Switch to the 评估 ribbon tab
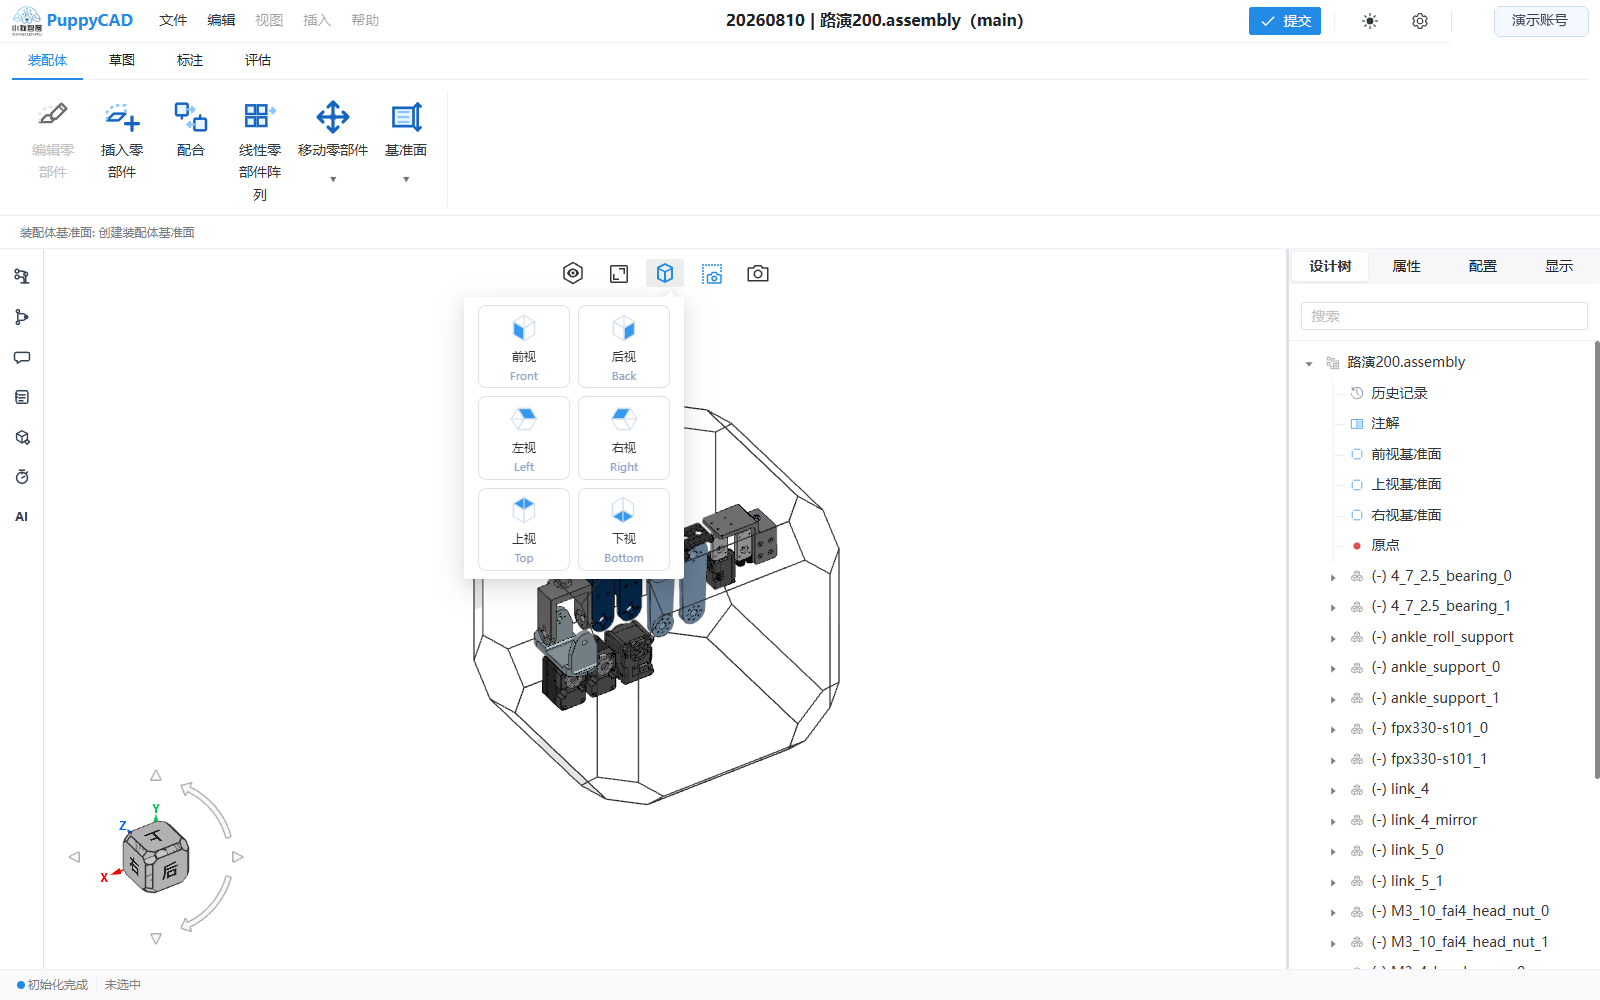 click(258, 60)
